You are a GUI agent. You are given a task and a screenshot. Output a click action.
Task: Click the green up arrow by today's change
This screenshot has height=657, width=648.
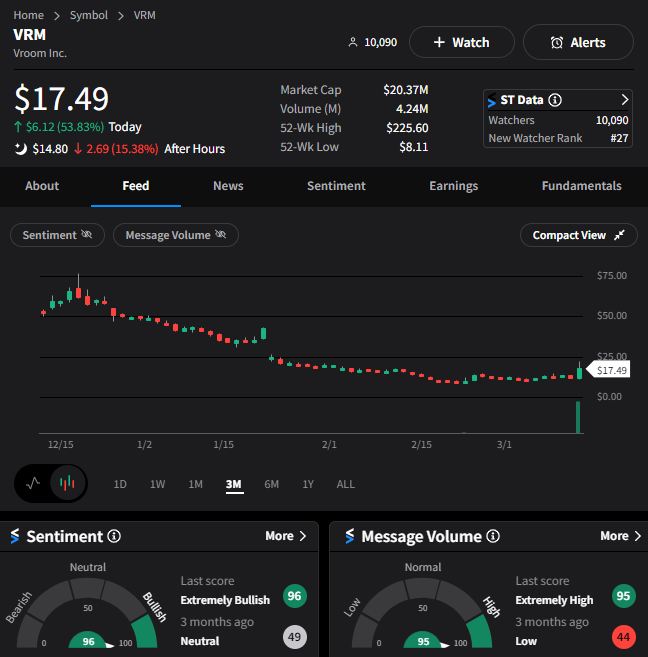(18, 127)
